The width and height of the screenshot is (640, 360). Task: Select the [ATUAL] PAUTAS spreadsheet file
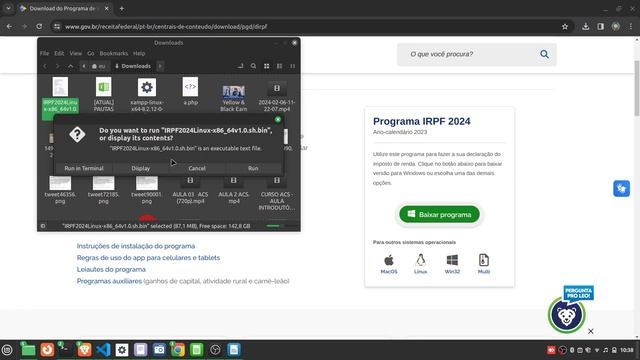pyautogui.click(x=104, y=95)
